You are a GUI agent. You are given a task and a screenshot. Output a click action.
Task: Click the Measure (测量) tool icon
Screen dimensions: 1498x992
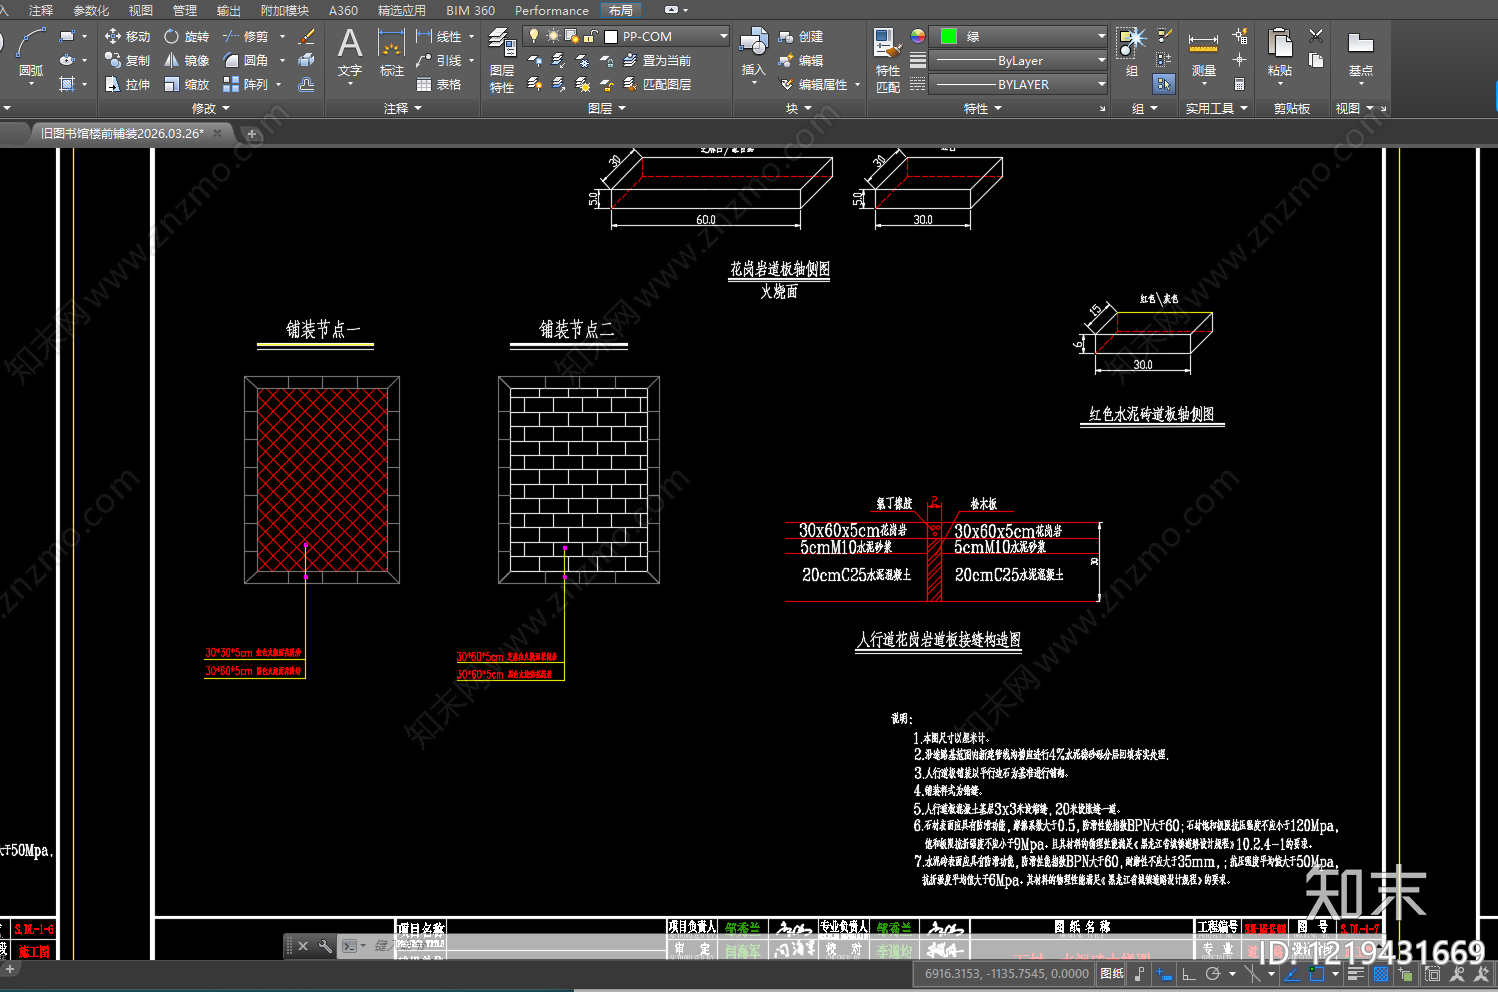click(x=1203, y=44)
